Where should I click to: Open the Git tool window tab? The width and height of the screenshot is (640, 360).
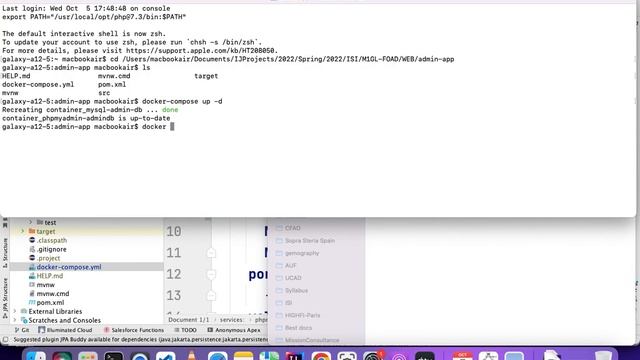22,330
